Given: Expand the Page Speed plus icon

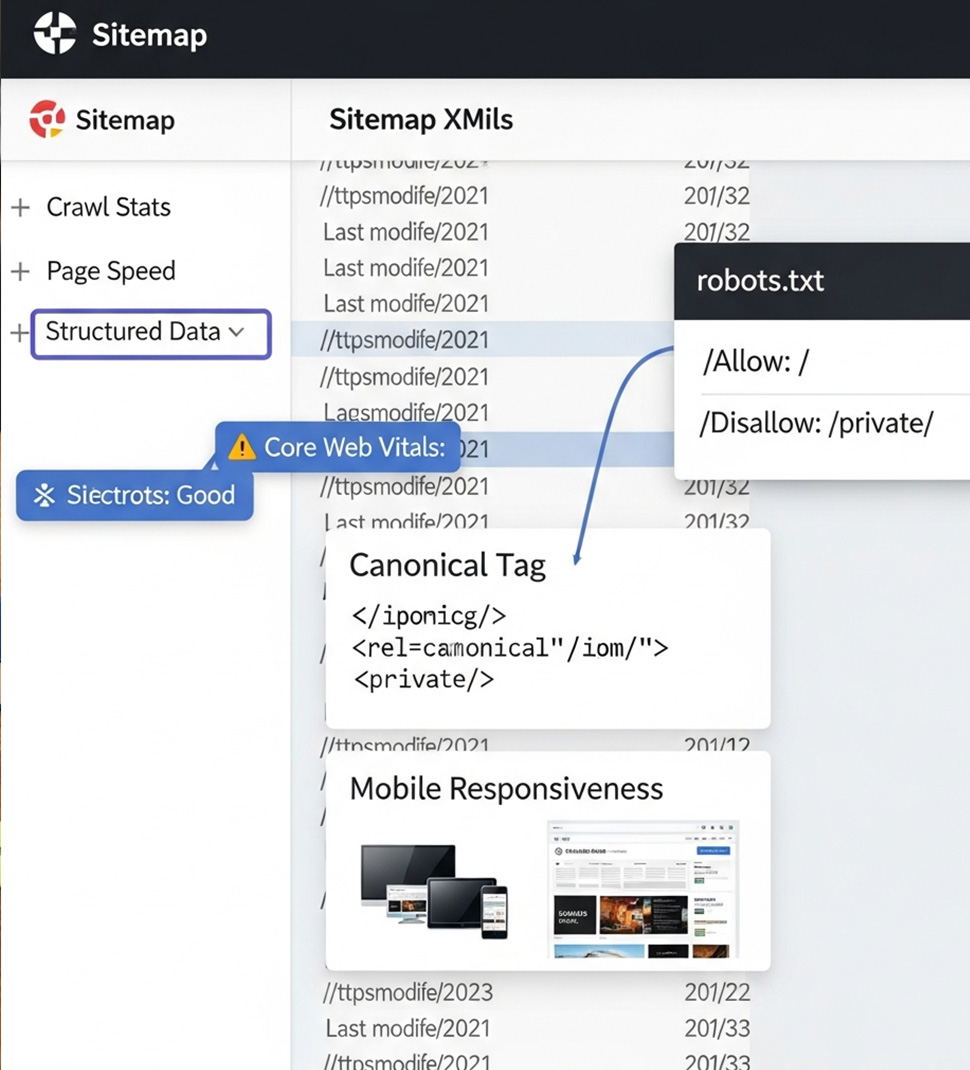Looking at the screenshot, I should (x=19, y=271).
